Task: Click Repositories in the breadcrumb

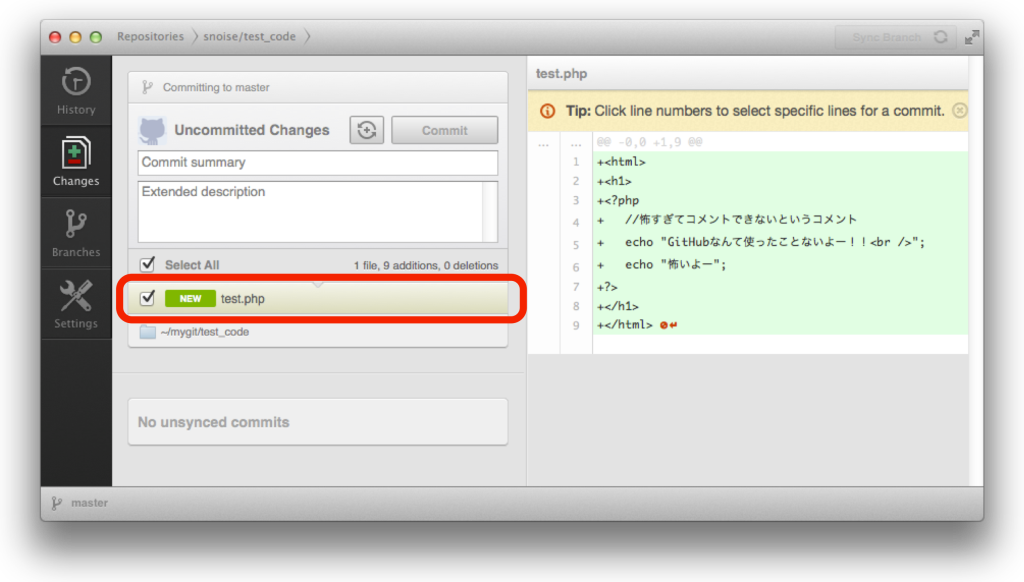Action: point(150,37)
